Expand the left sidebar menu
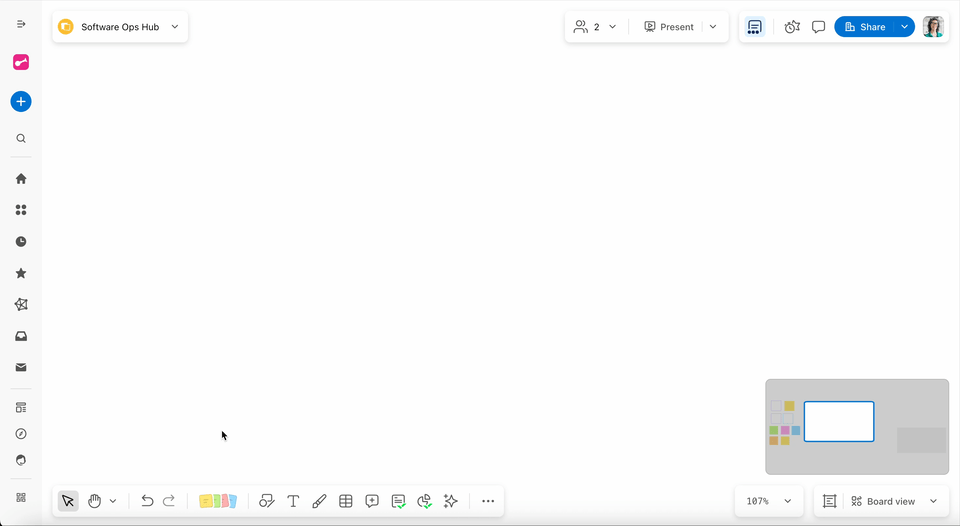 [21, 24]
